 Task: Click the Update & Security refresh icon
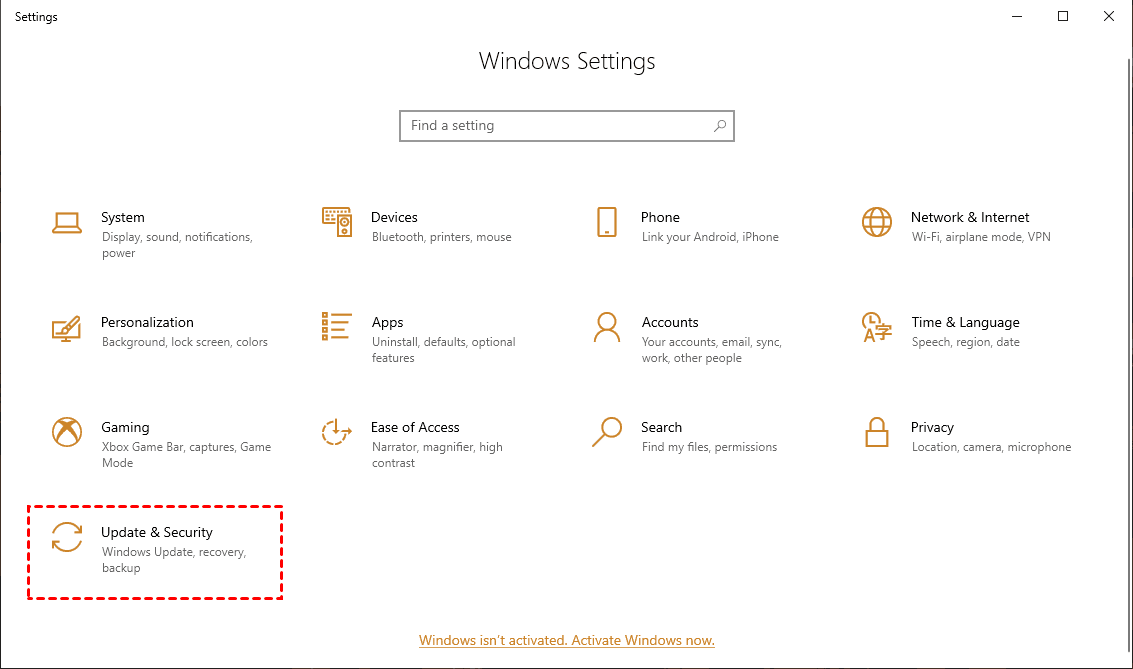(66, 538)
